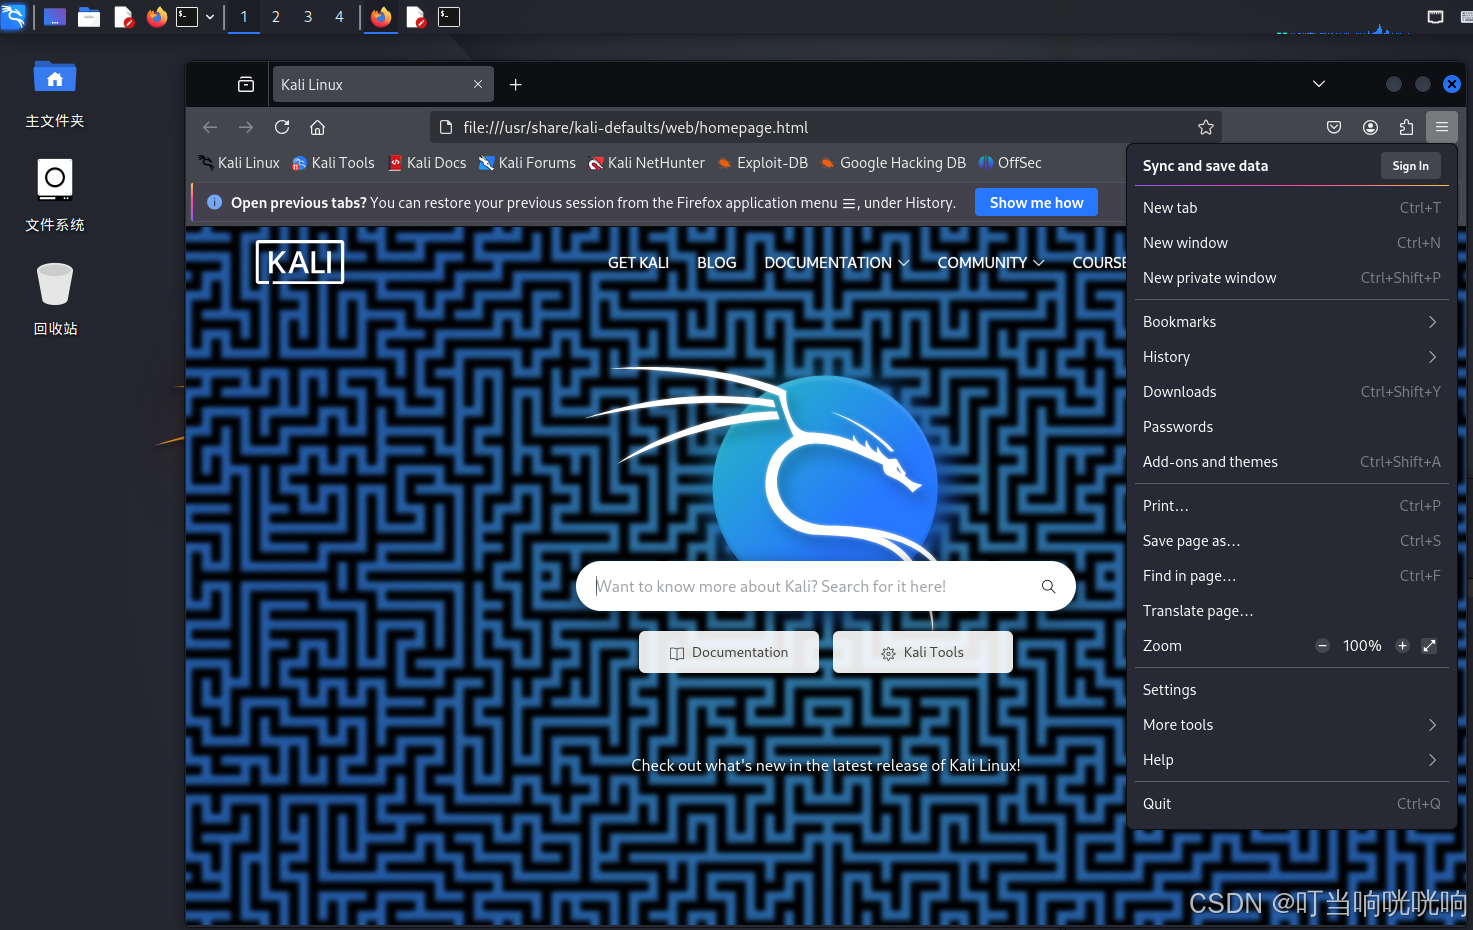Reset zoom by clicking 100%
This screenshot has width=1473, height=930.
click(x=1362, y=646)
